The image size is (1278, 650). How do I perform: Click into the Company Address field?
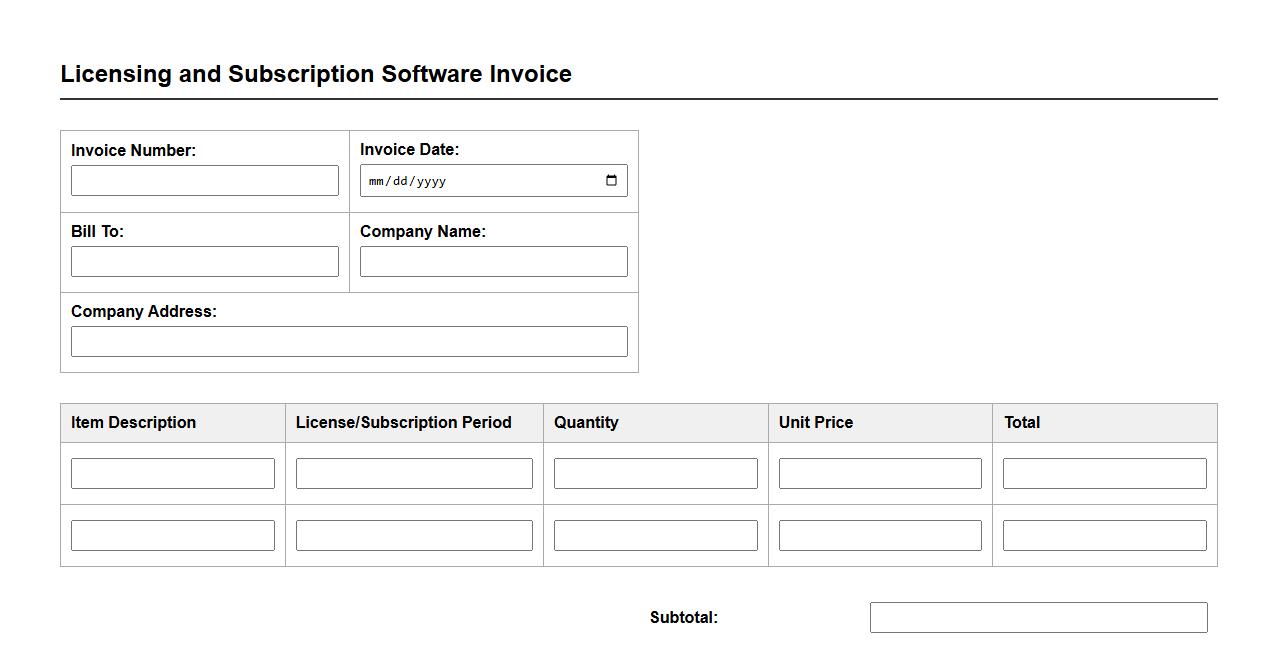click(349, 342)
